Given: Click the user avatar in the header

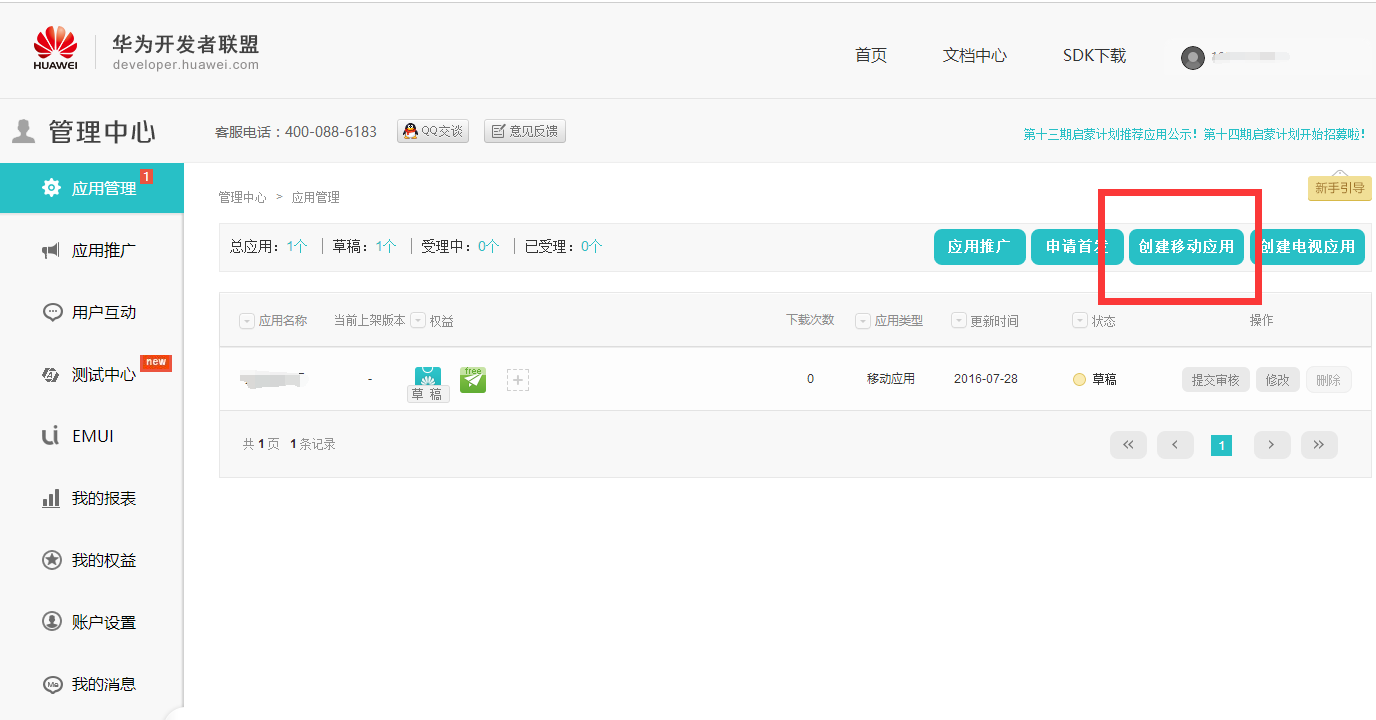Looking at the screenshot, I should coord(1192,58).
